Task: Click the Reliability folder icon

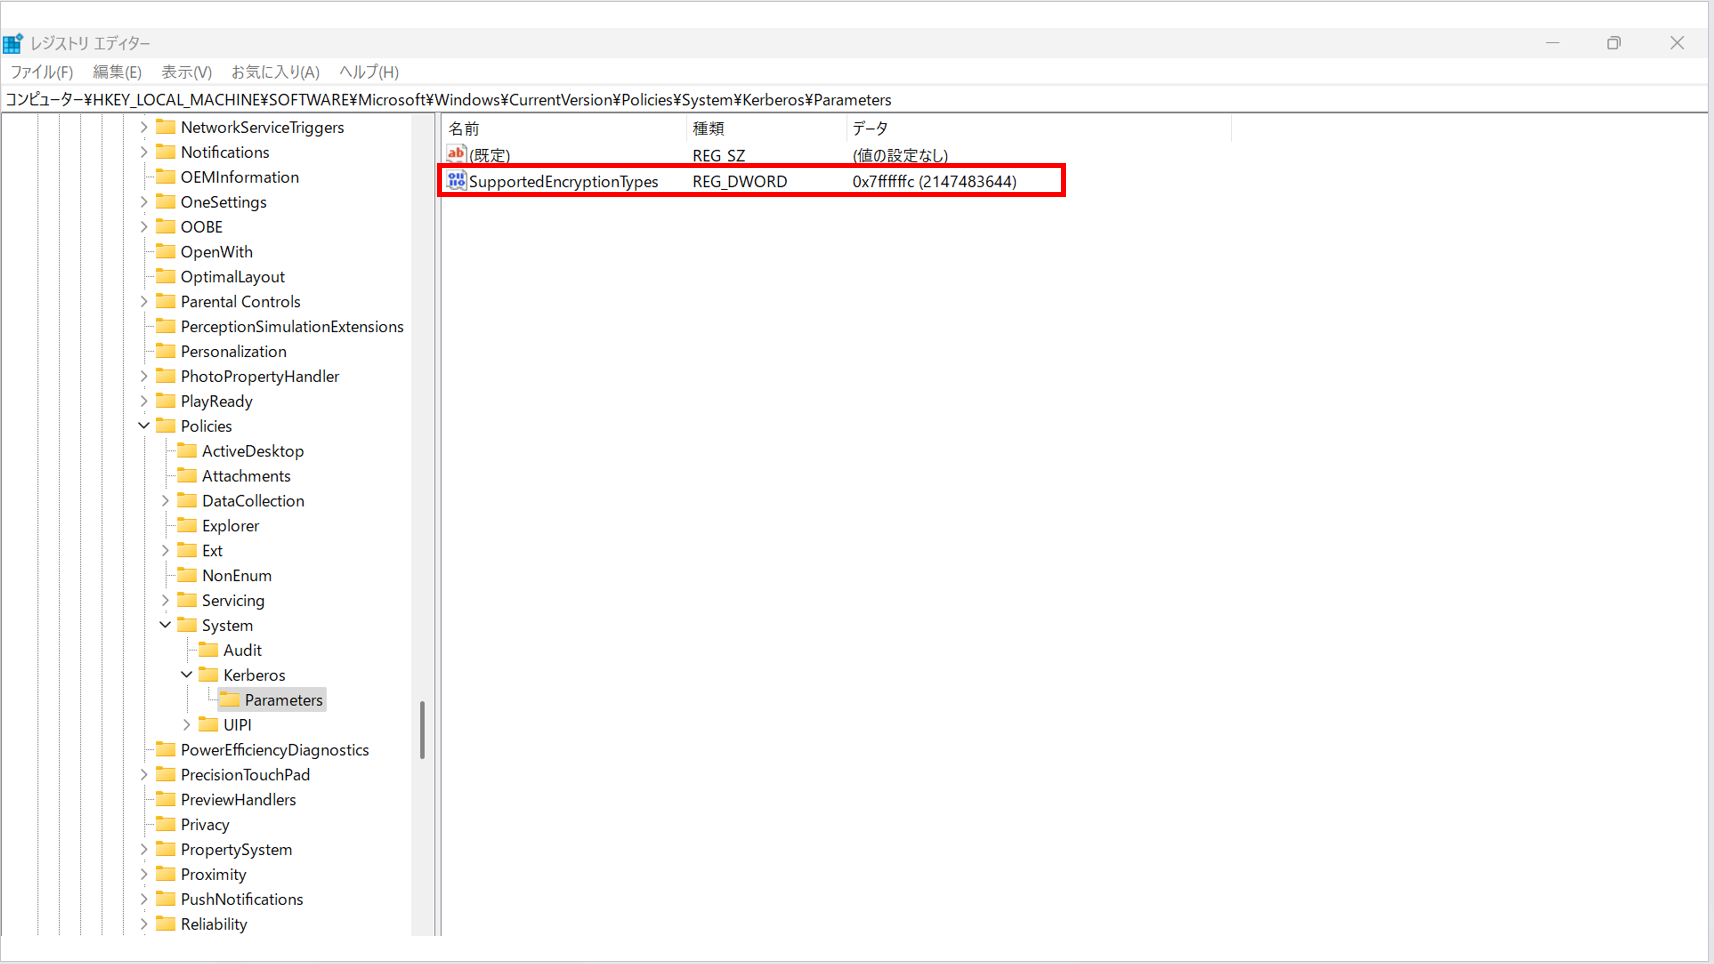Action: pos(166,924)
